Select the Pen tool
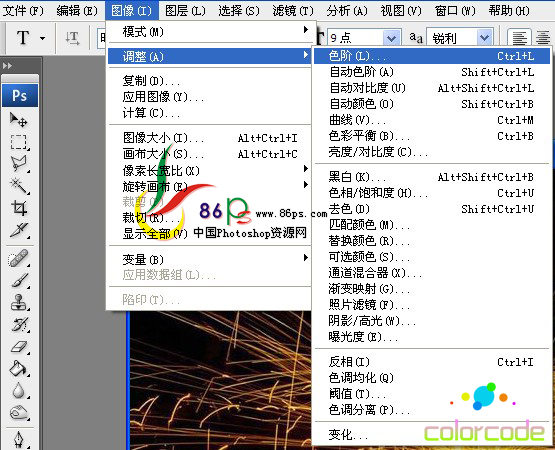Viewport: 555px width, 450px height. 19,440
